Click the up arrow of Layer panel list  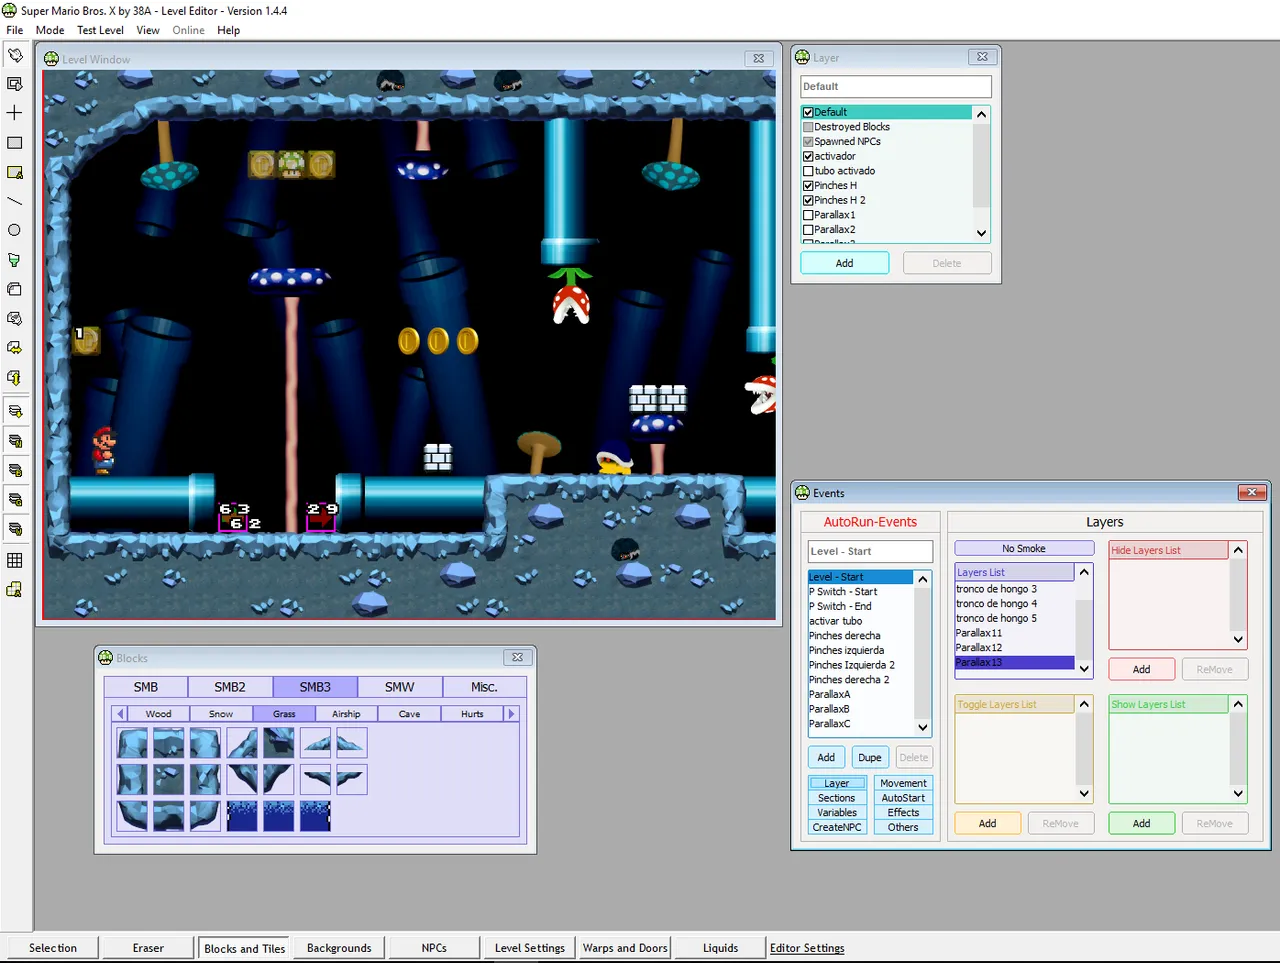point(981,114)
